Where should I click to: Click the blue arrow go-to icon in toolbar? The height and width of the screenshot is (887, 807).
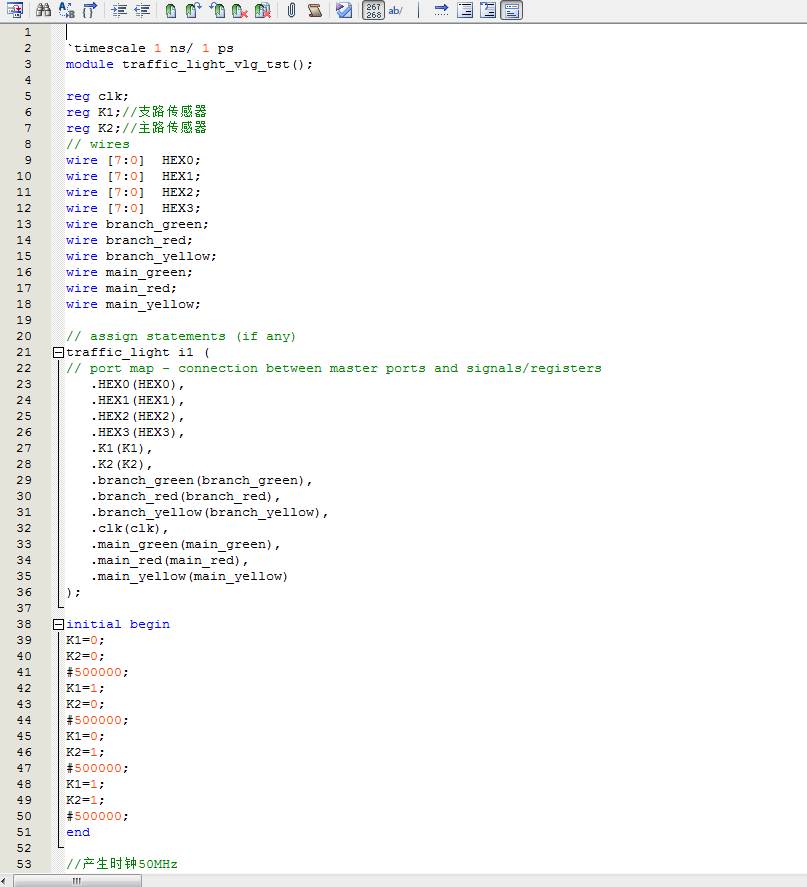pos(441,10)
